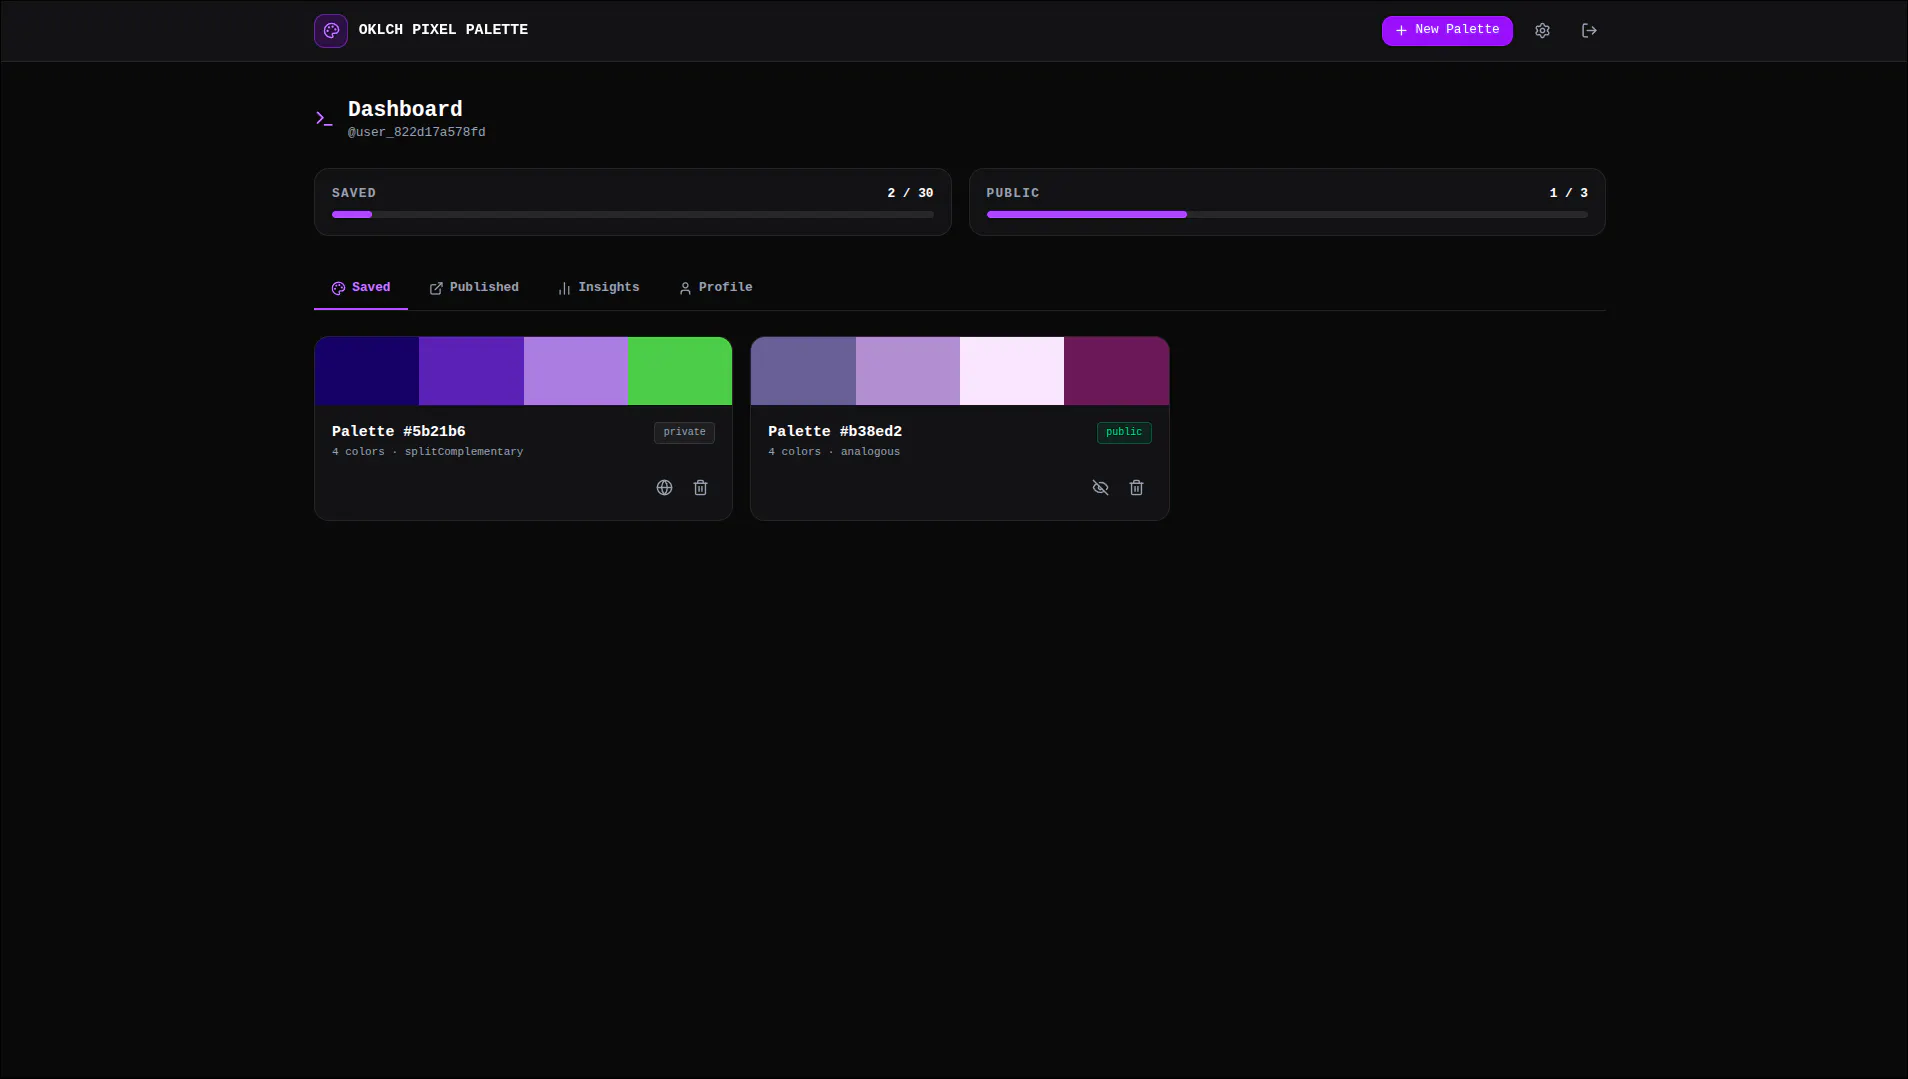Image resolution: width=1908 pixels, height=1079 pixels.
Task: Go to the Profile tab
Action: (715, 287)
